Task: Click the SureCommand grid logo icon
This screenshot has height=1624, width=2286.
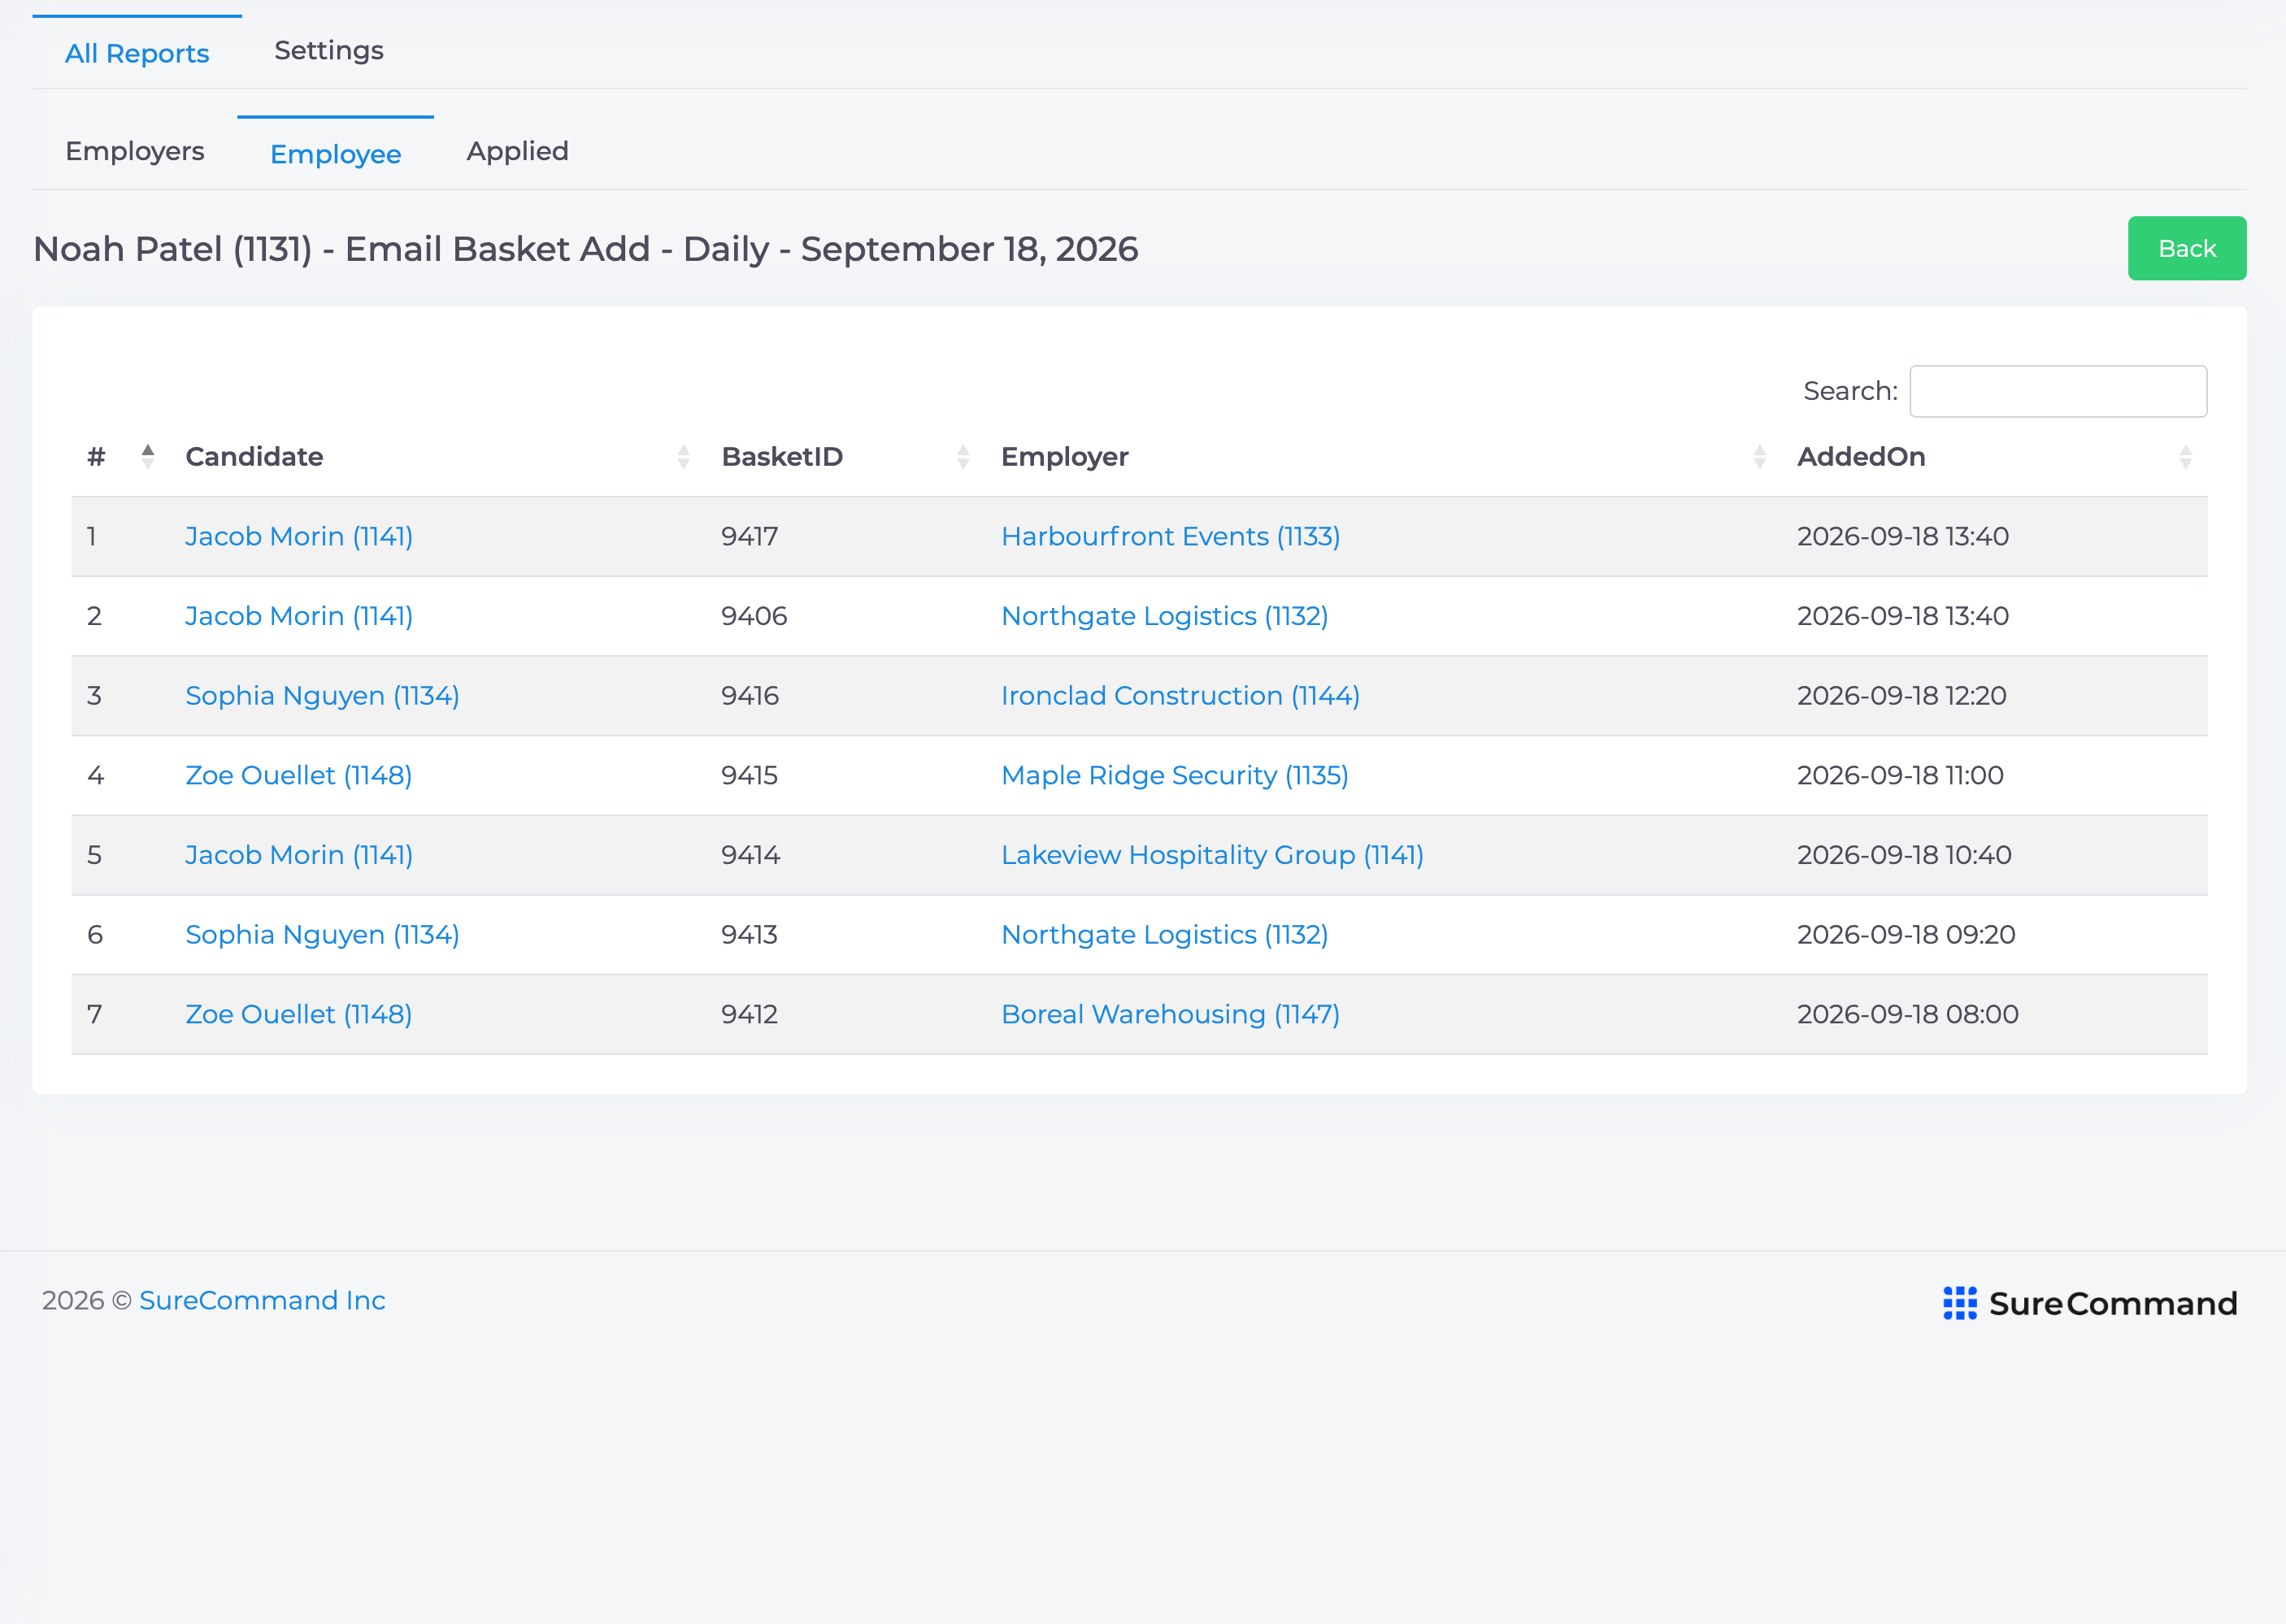Action: pyautogui.click(x=1959, y=1303)
